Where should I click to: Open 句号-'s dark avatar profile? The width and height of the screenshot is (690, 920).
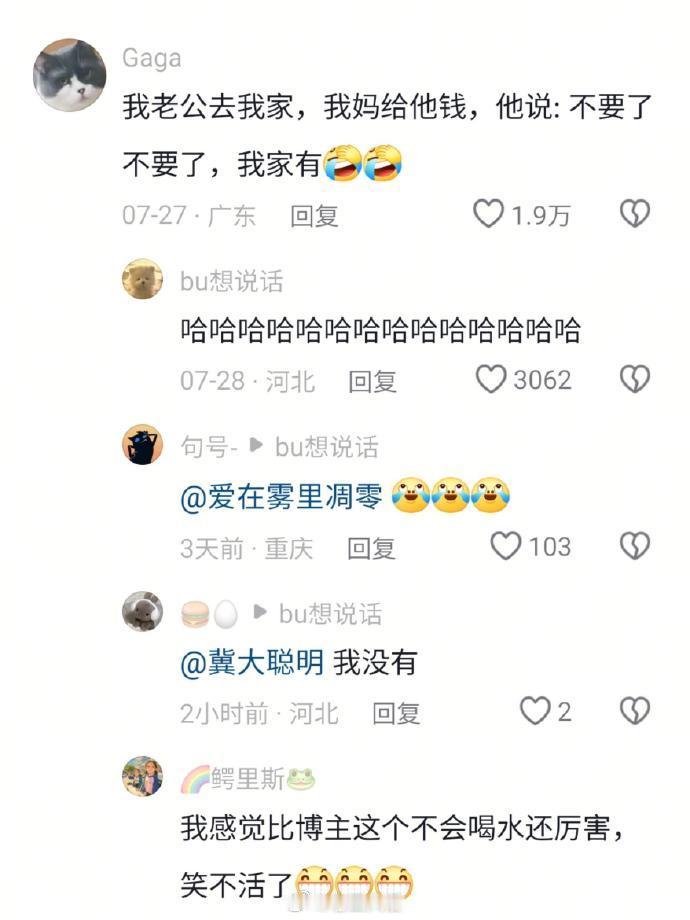click(x=143, y=445)
